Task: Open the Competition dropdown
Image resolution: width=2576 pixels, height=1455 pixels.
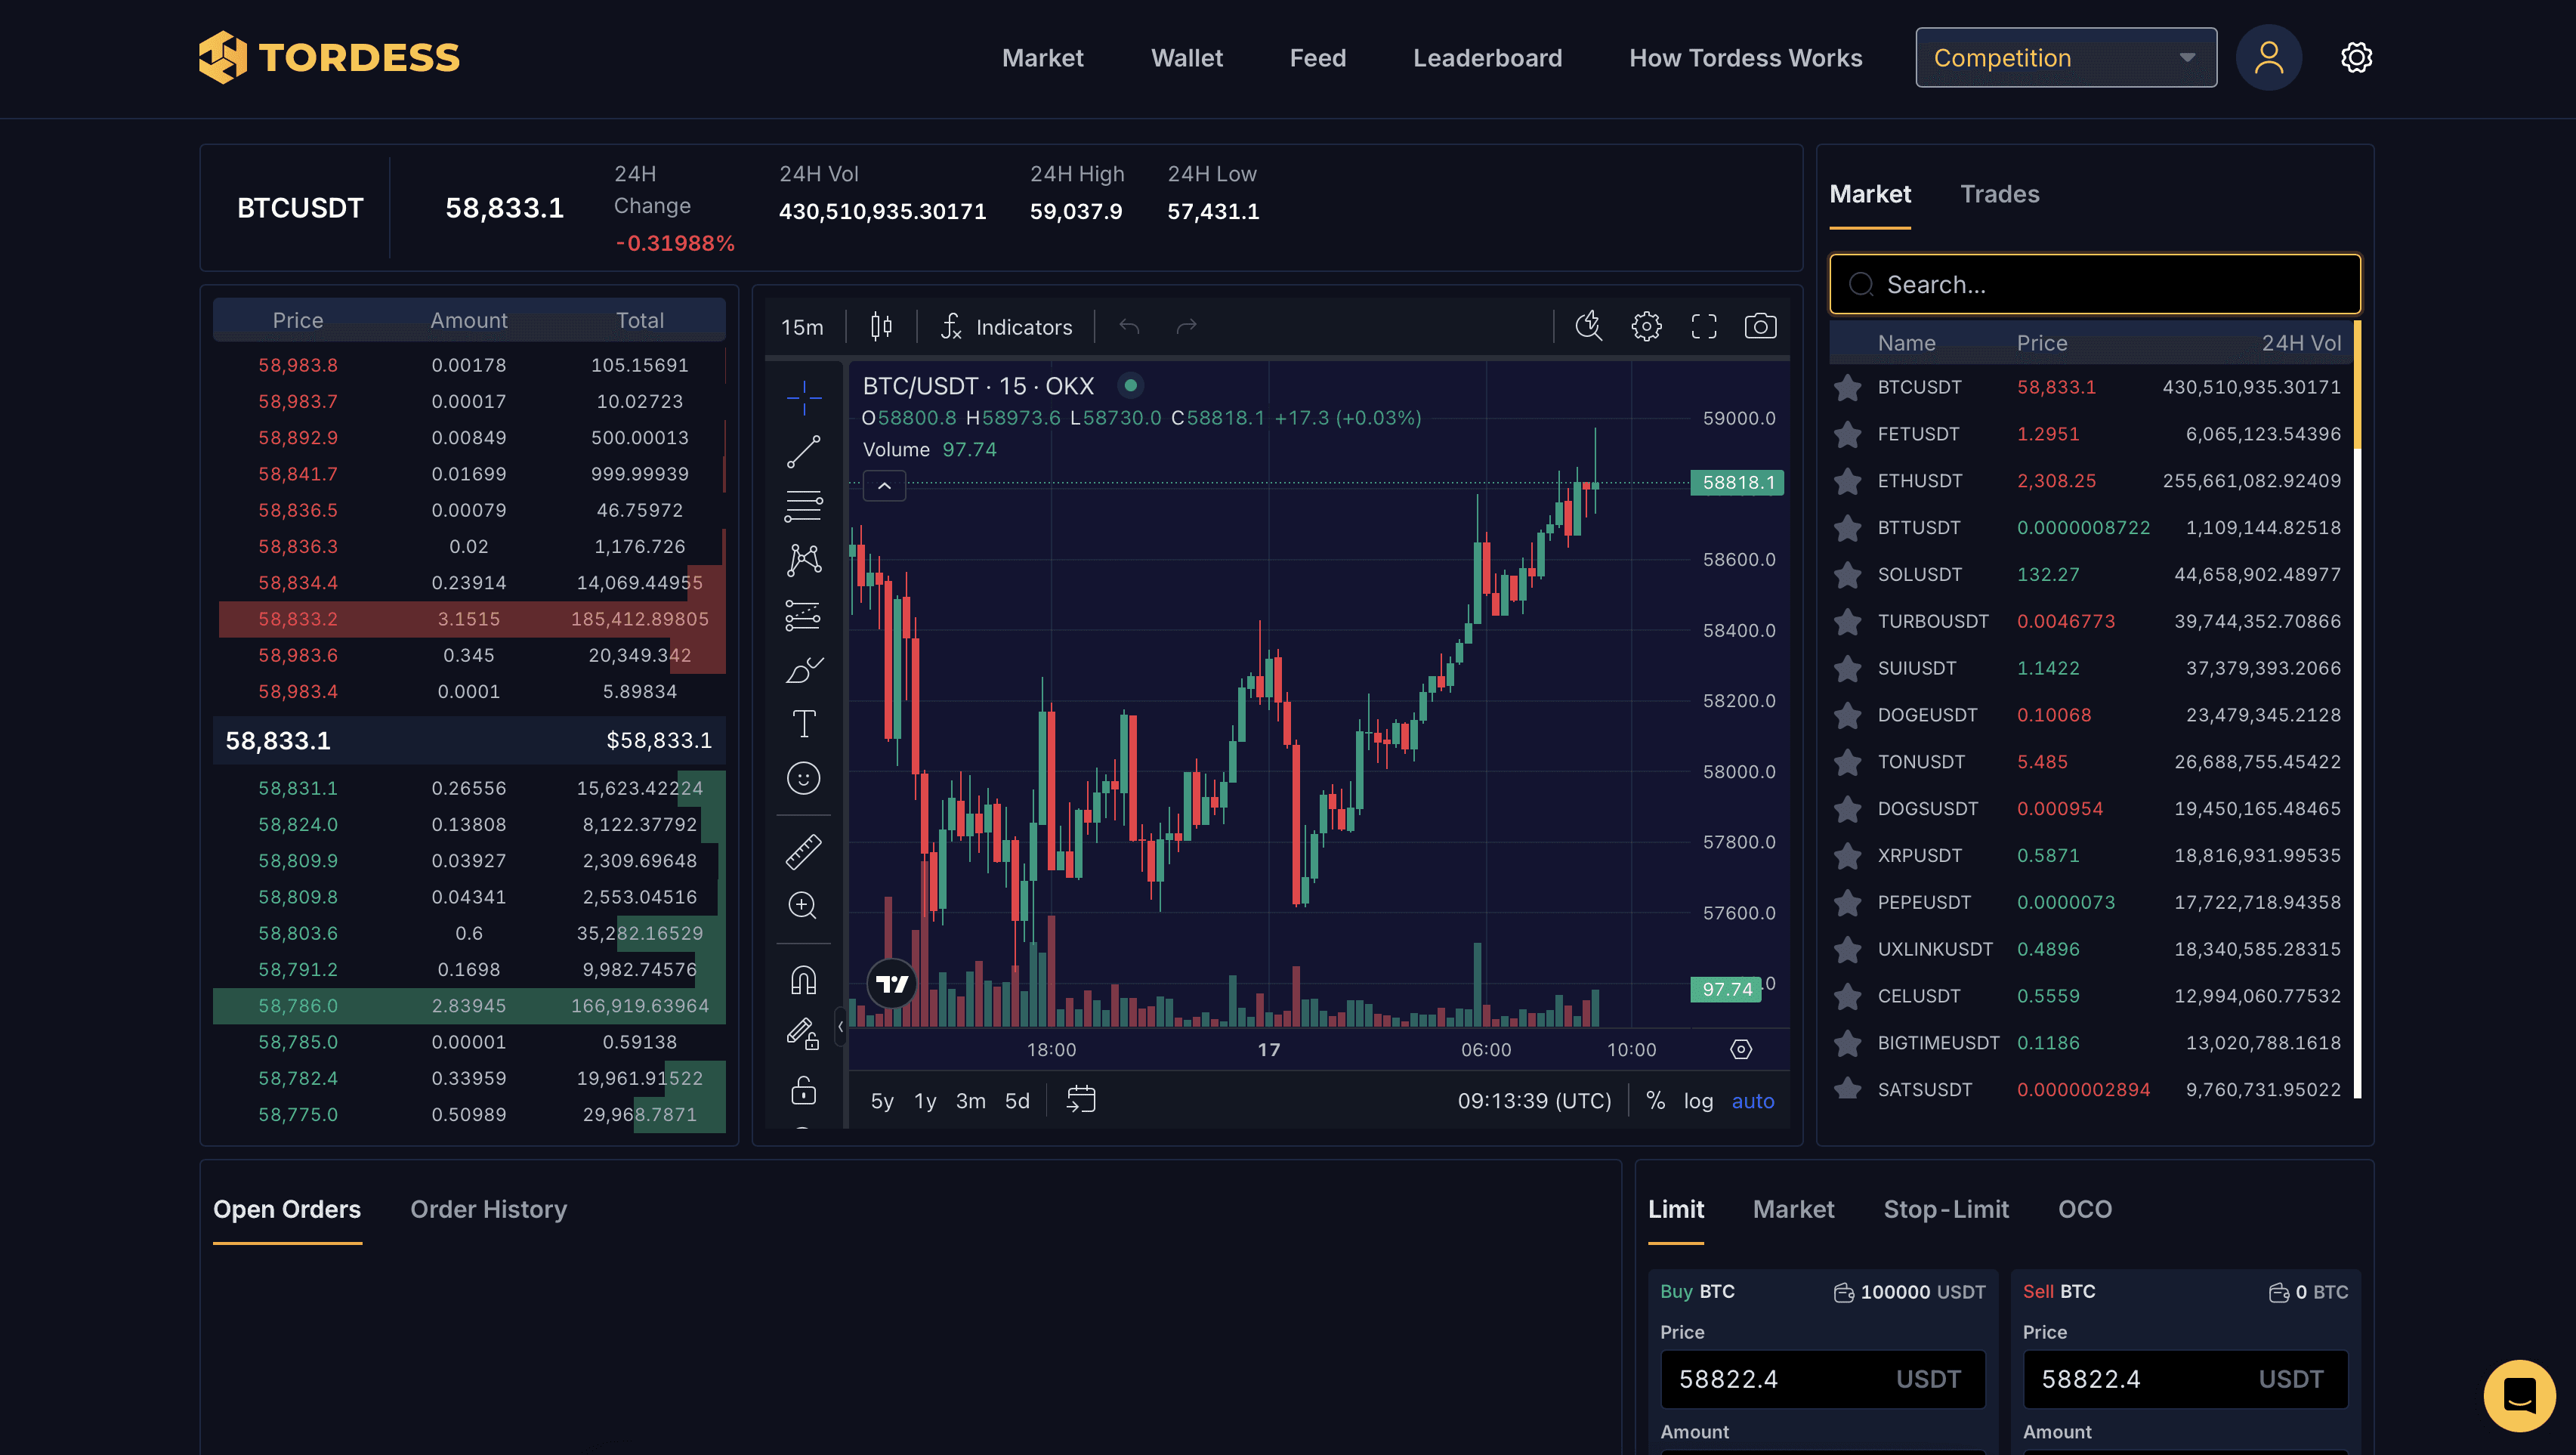Action: tap(2065, 58)
